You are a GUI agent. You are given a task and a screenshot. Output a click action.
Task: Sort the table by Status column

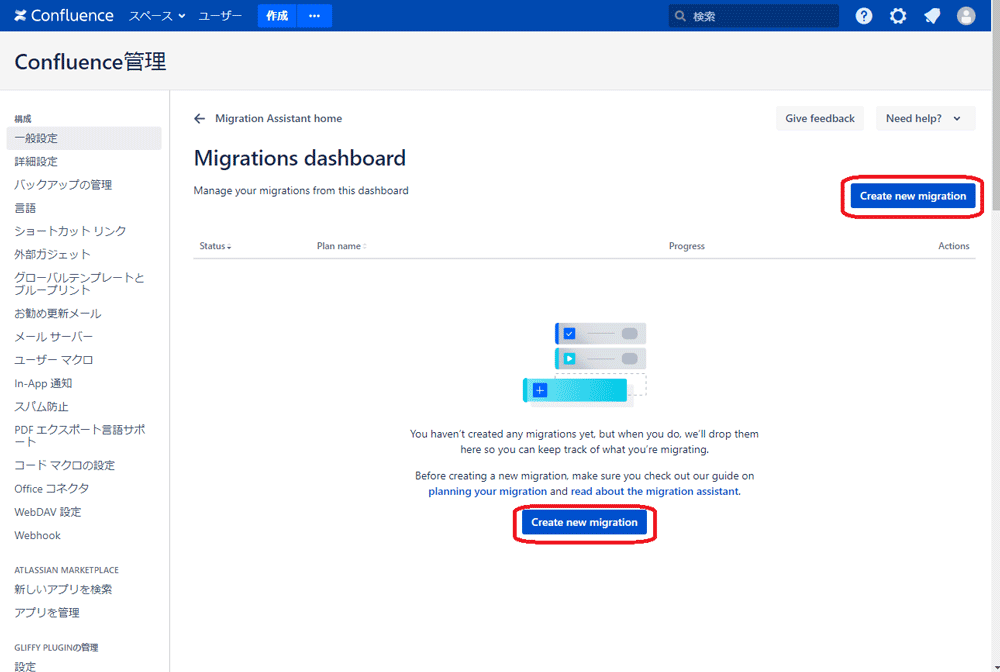(x=215, y=246)
